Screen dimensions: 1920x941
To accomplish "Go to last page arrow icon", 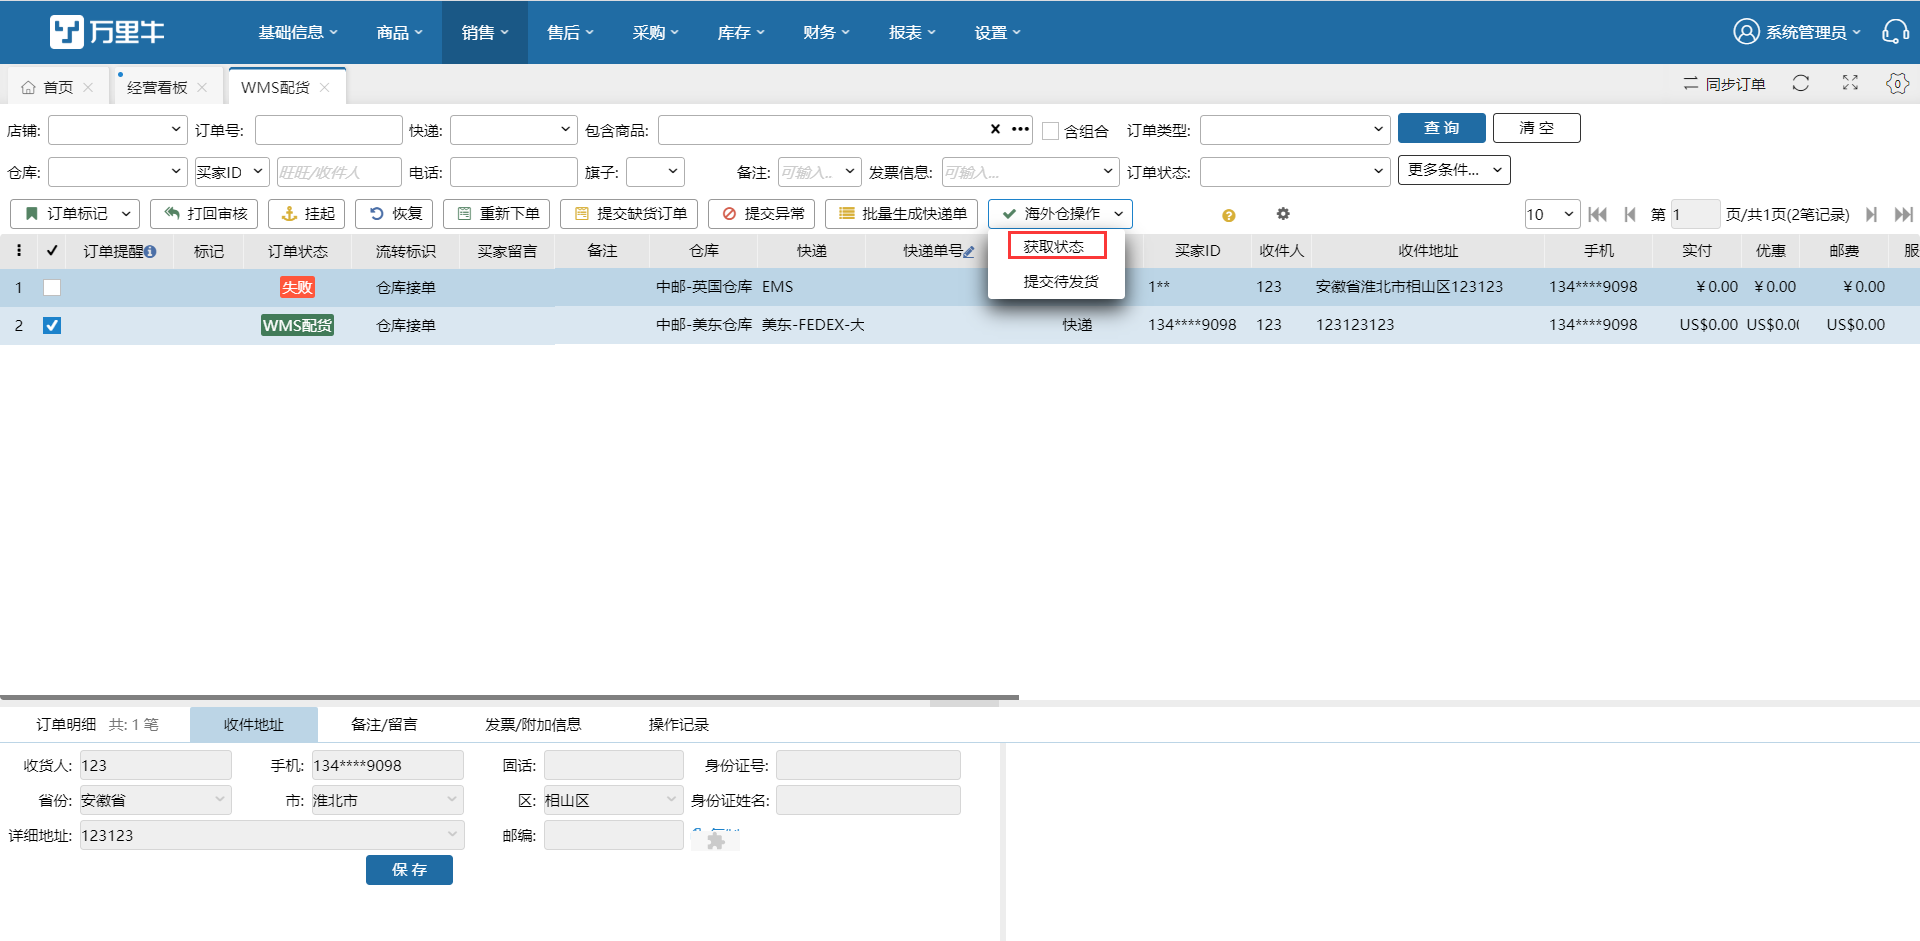I will [x=1904, y=214].
